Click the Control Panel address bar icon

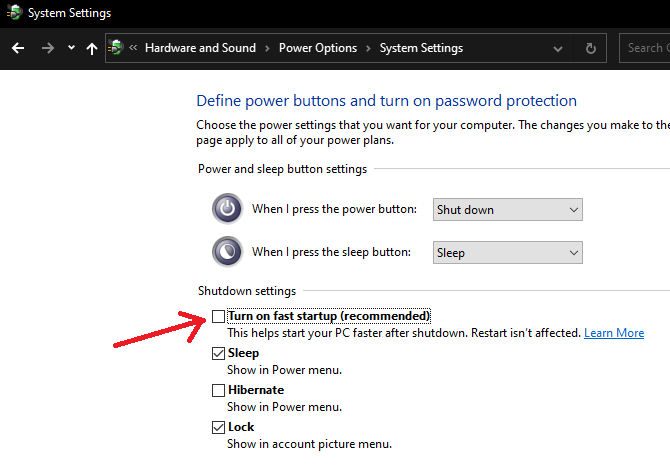pyautogui.click(x=117, y=48)
